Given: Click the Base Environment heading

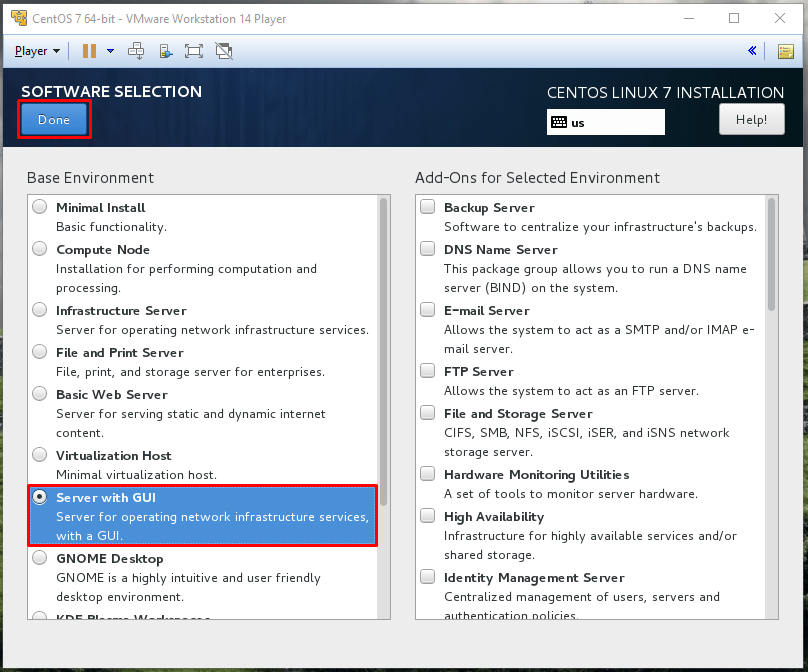Looking at the screenshot, I should (90, 178).
